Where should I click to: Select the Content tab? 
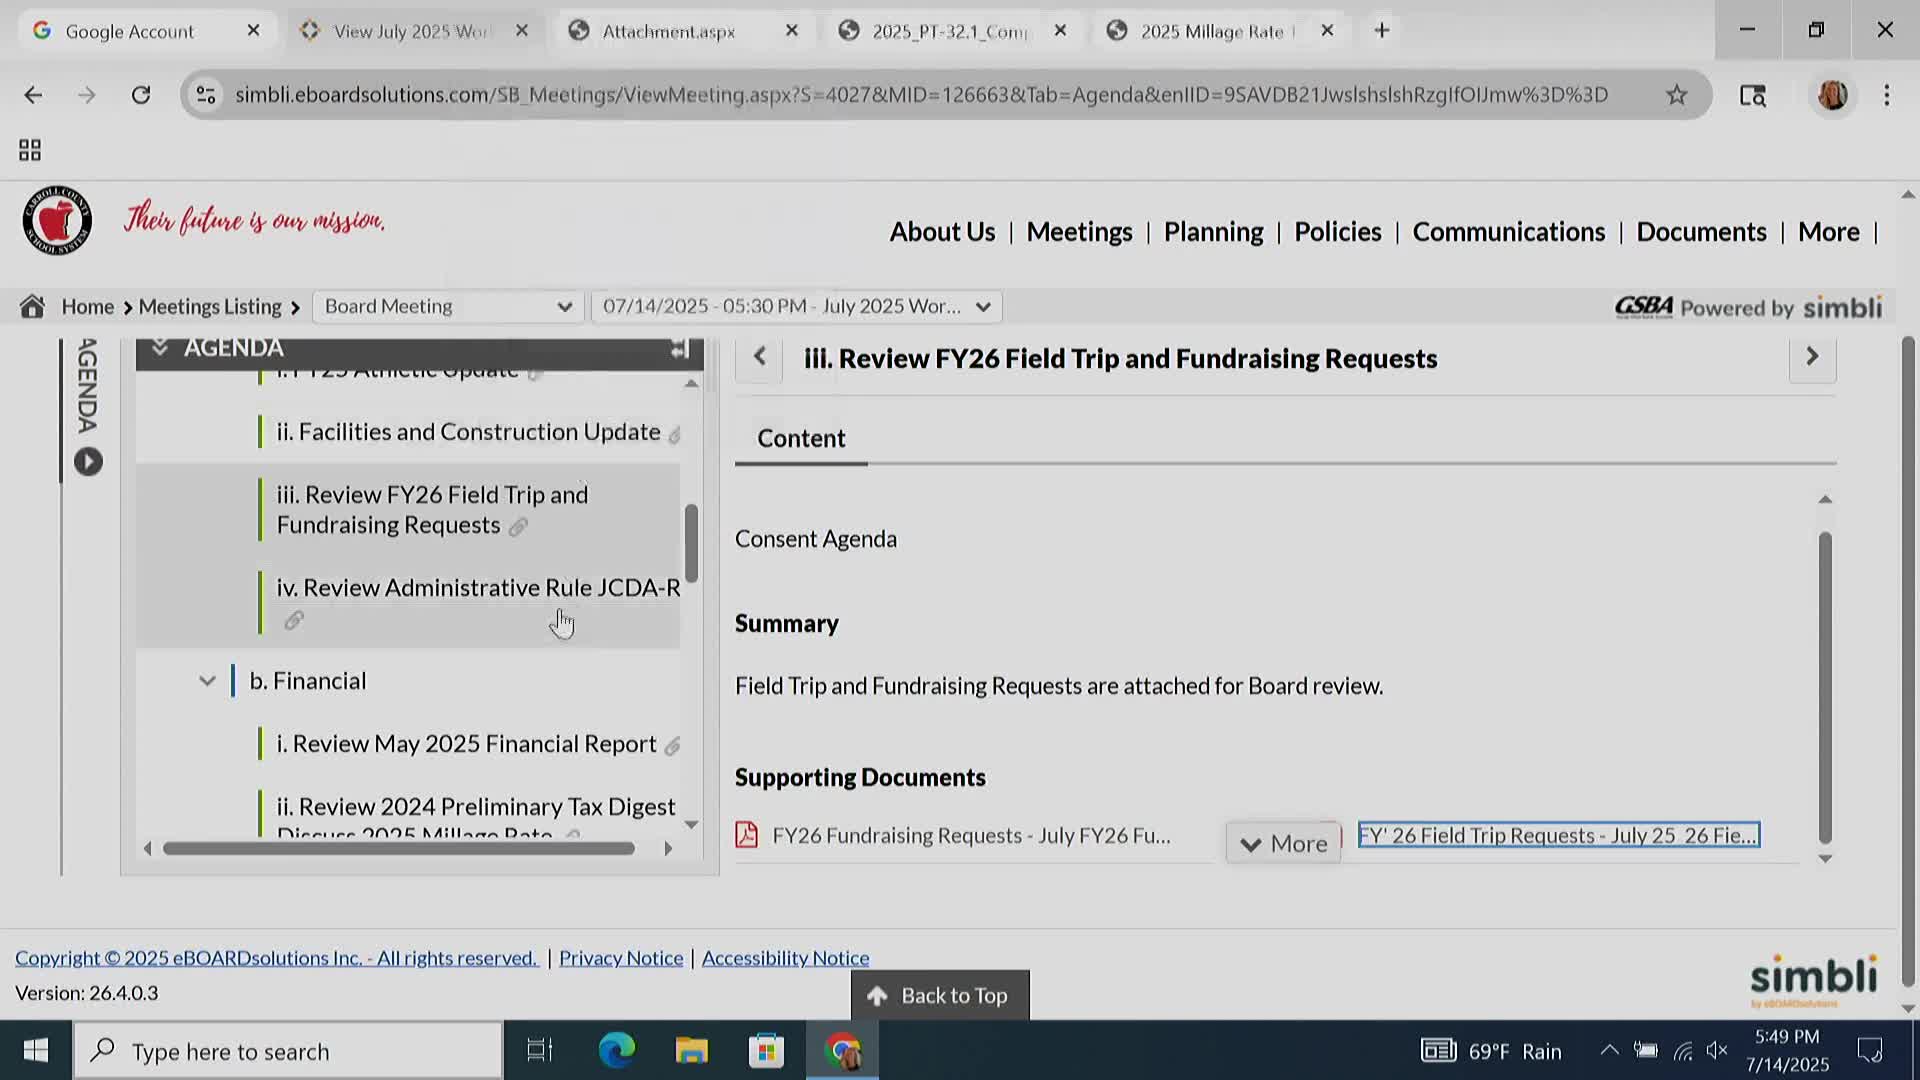click(x=801, y=439)
